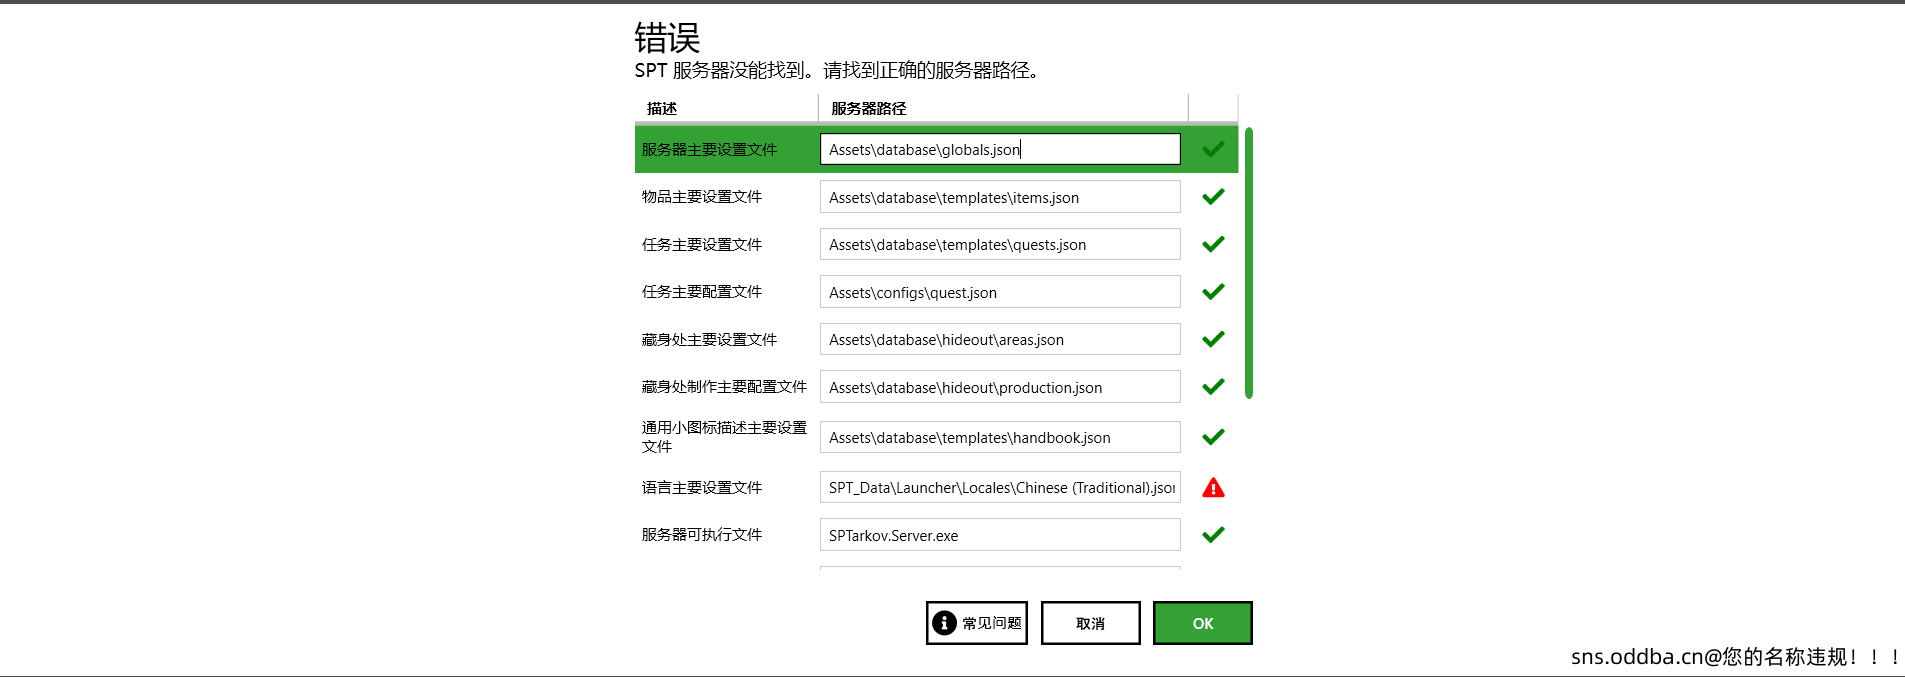Click the green vertical scrollbar thumb
This screenshot has width=1905, height=677.
(1249, 263)
